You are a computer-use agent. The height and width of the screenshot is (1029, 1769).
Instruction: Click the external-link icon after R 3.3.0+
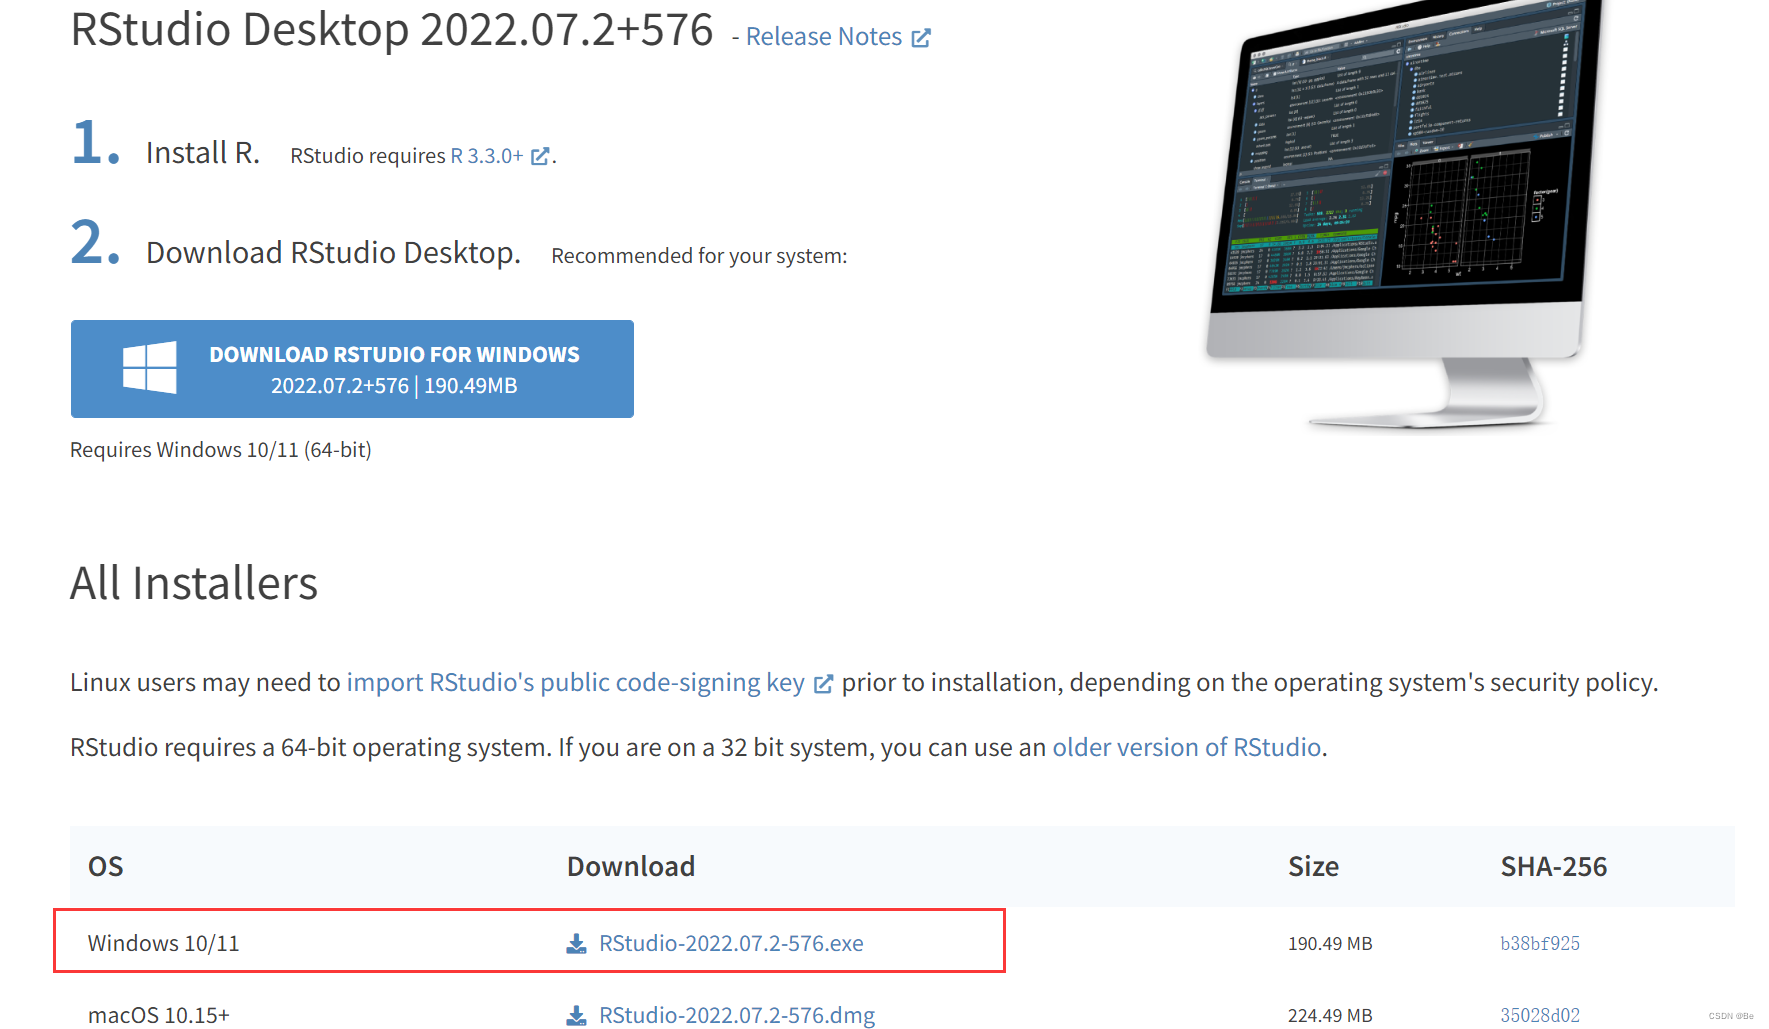[x=540, y=156]
